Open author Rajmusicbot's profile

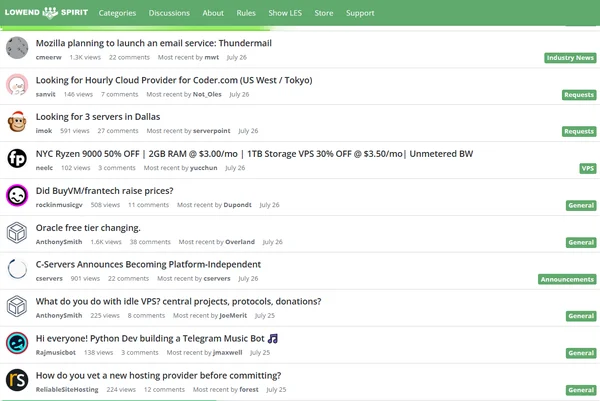pyautogui.click(x=56, y=352)
